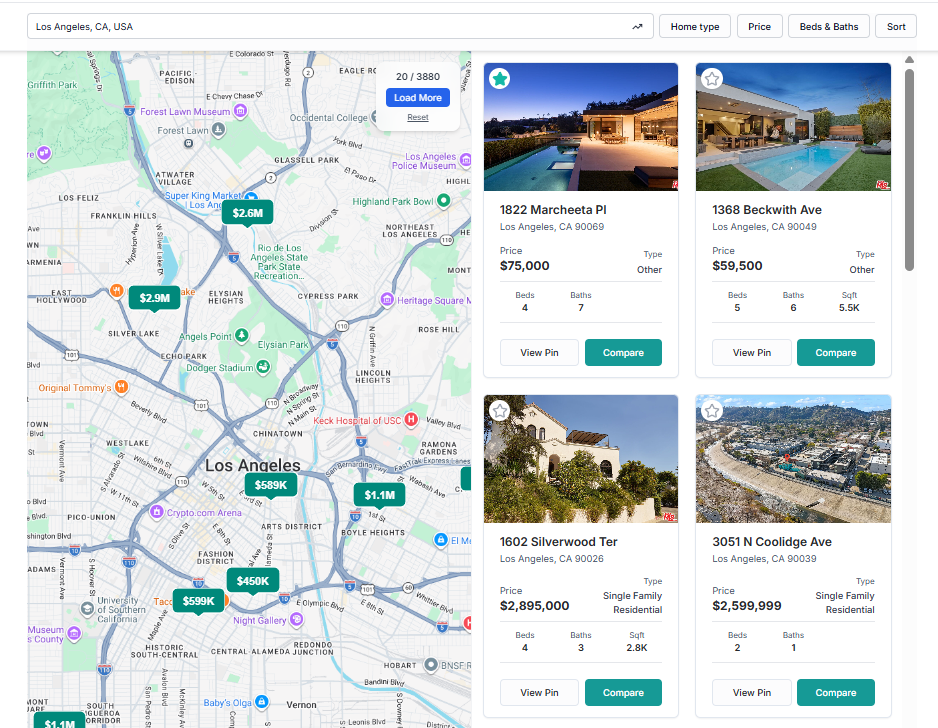Select the $589K map price pin
938x728 pixels.
point(270,485)
